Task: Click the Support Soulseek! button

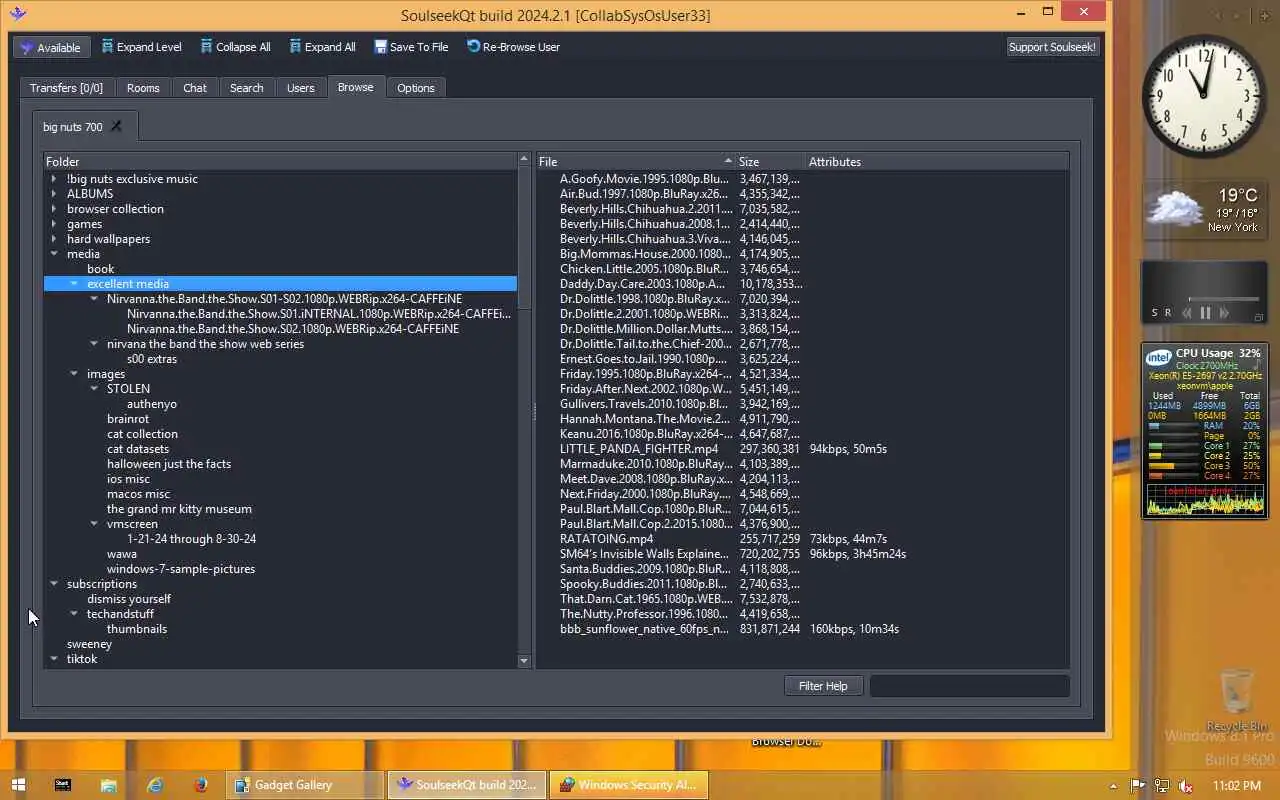Action: [x=1052, y=47]
